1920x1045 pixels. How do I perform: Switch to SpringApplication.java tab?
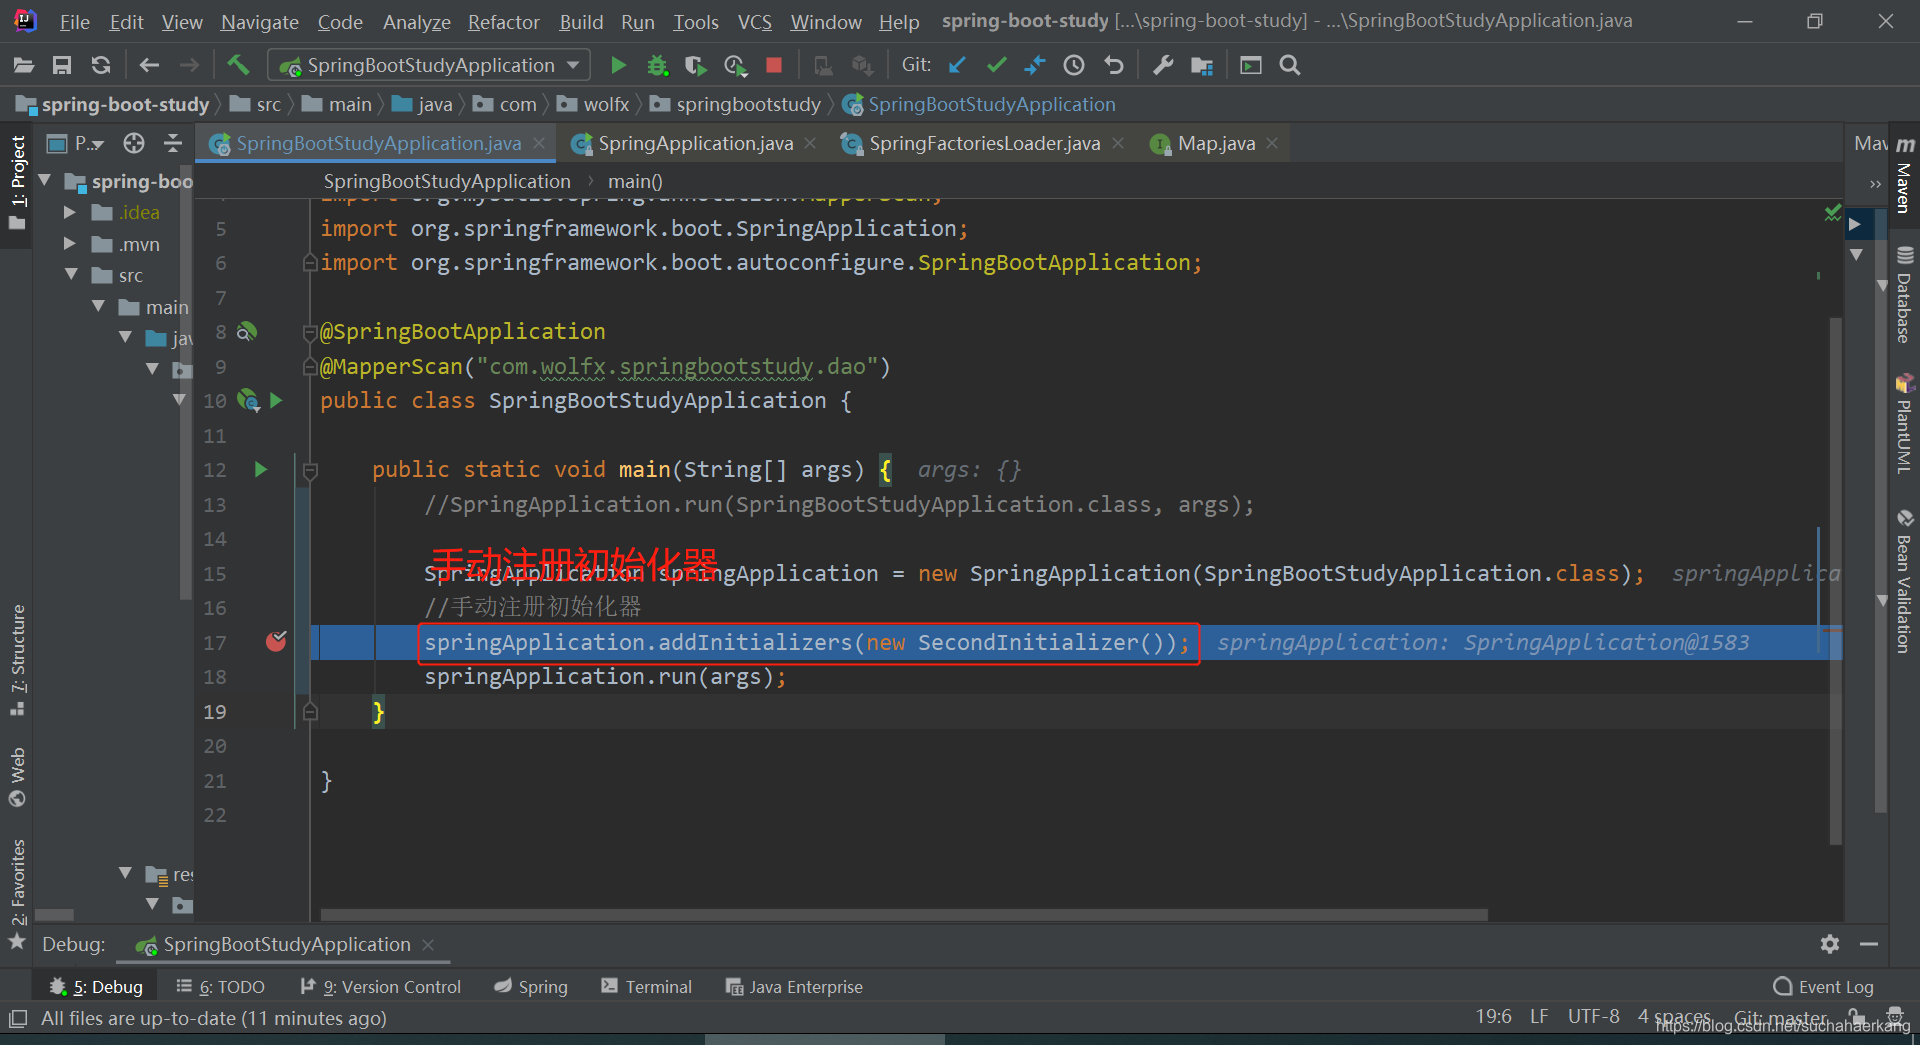695,143
